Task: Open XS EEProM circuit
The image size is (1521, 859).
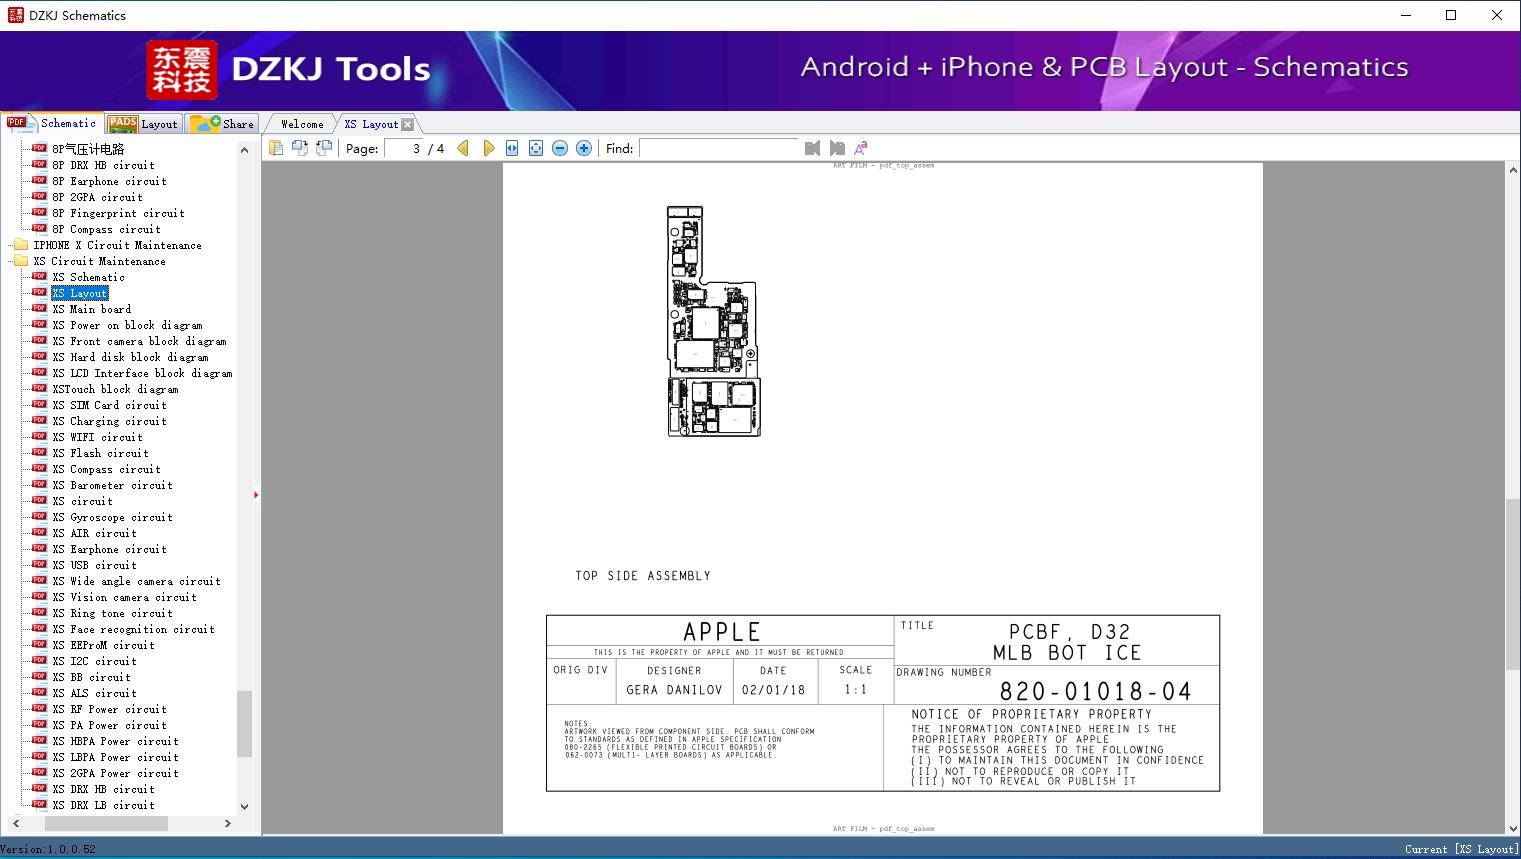Action: [103, 645]
